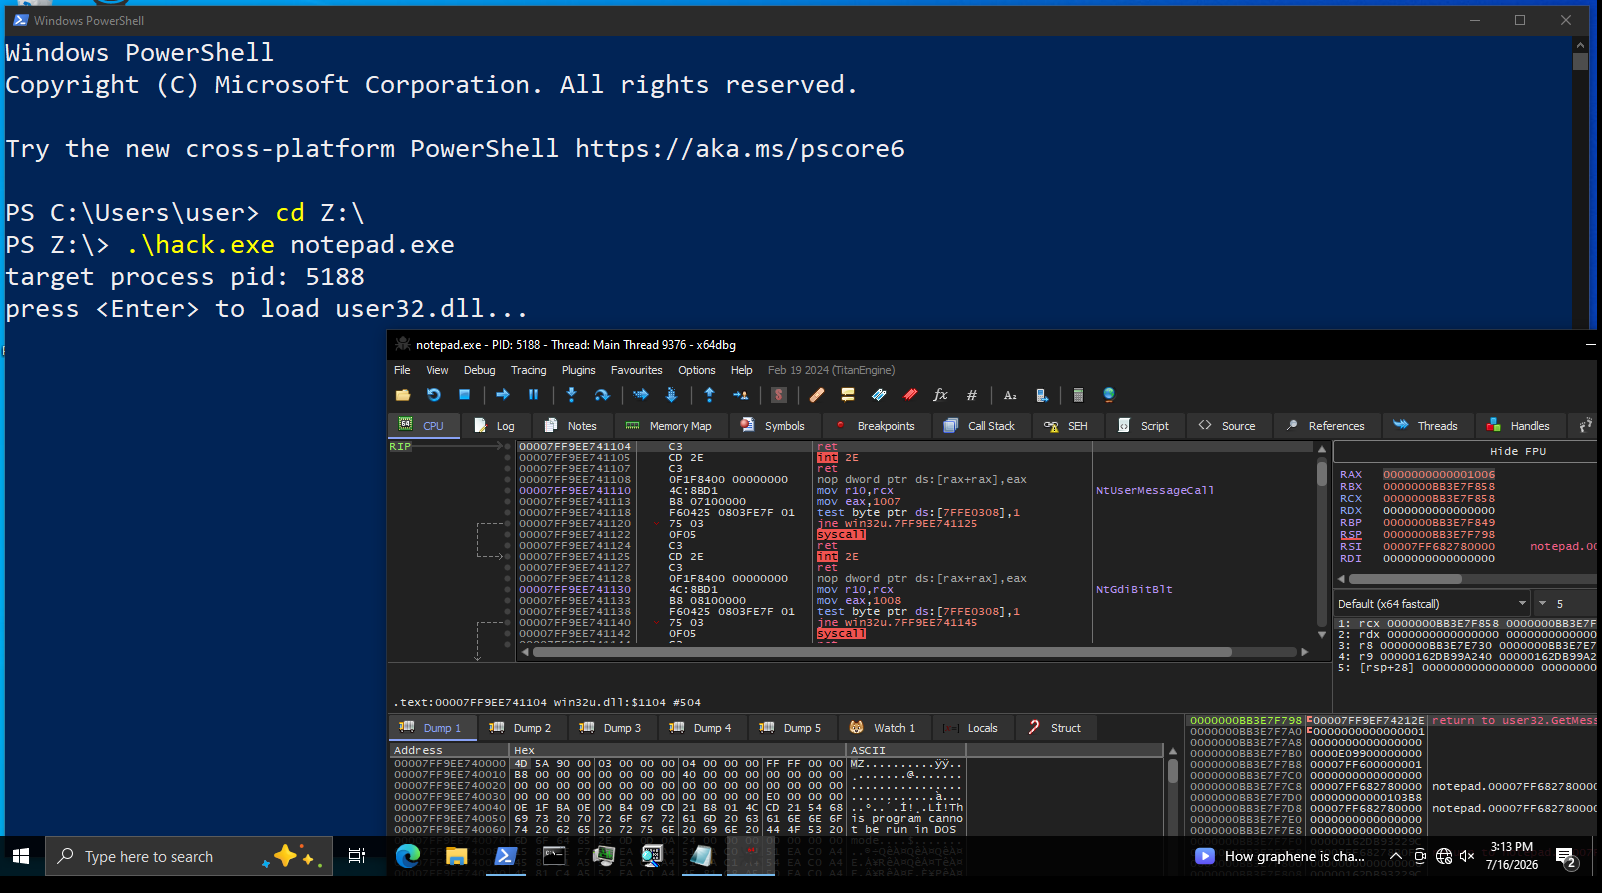
Task: Open labels with the blue tag icon
Action: point(879,395)
